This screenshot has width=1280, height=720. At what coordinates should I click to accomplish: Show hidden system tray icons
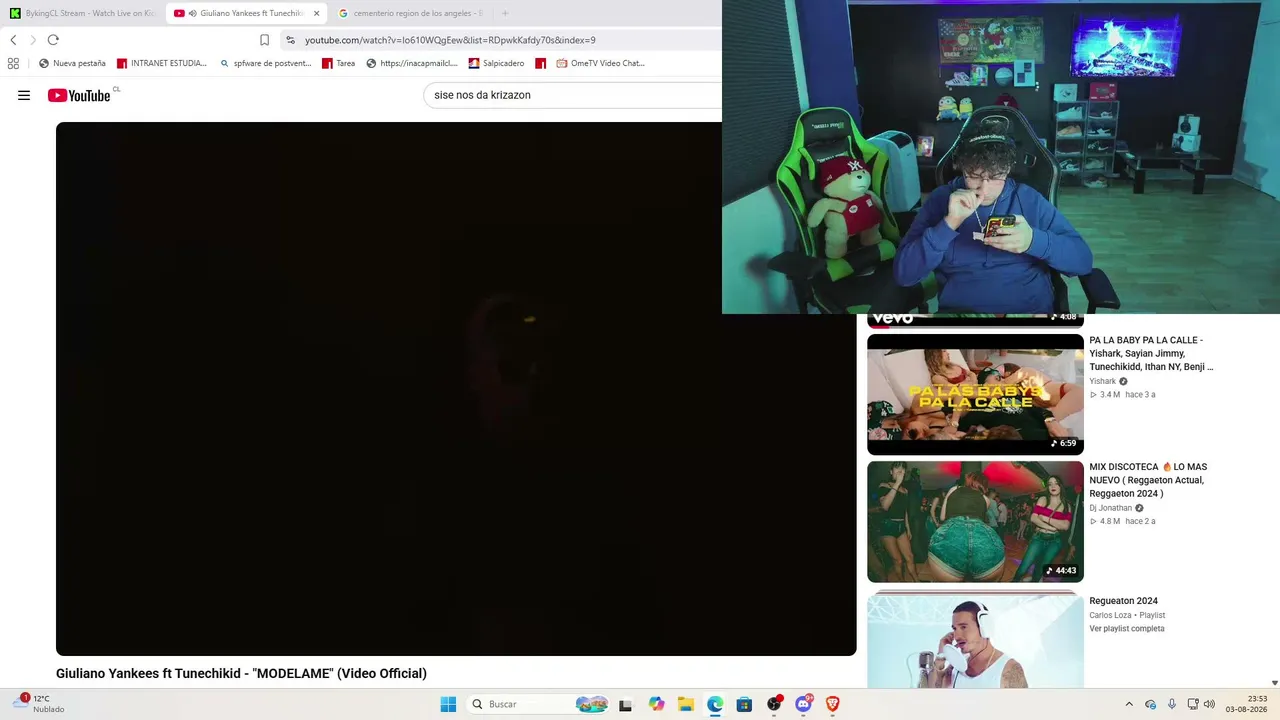[x=1129, y=704]
